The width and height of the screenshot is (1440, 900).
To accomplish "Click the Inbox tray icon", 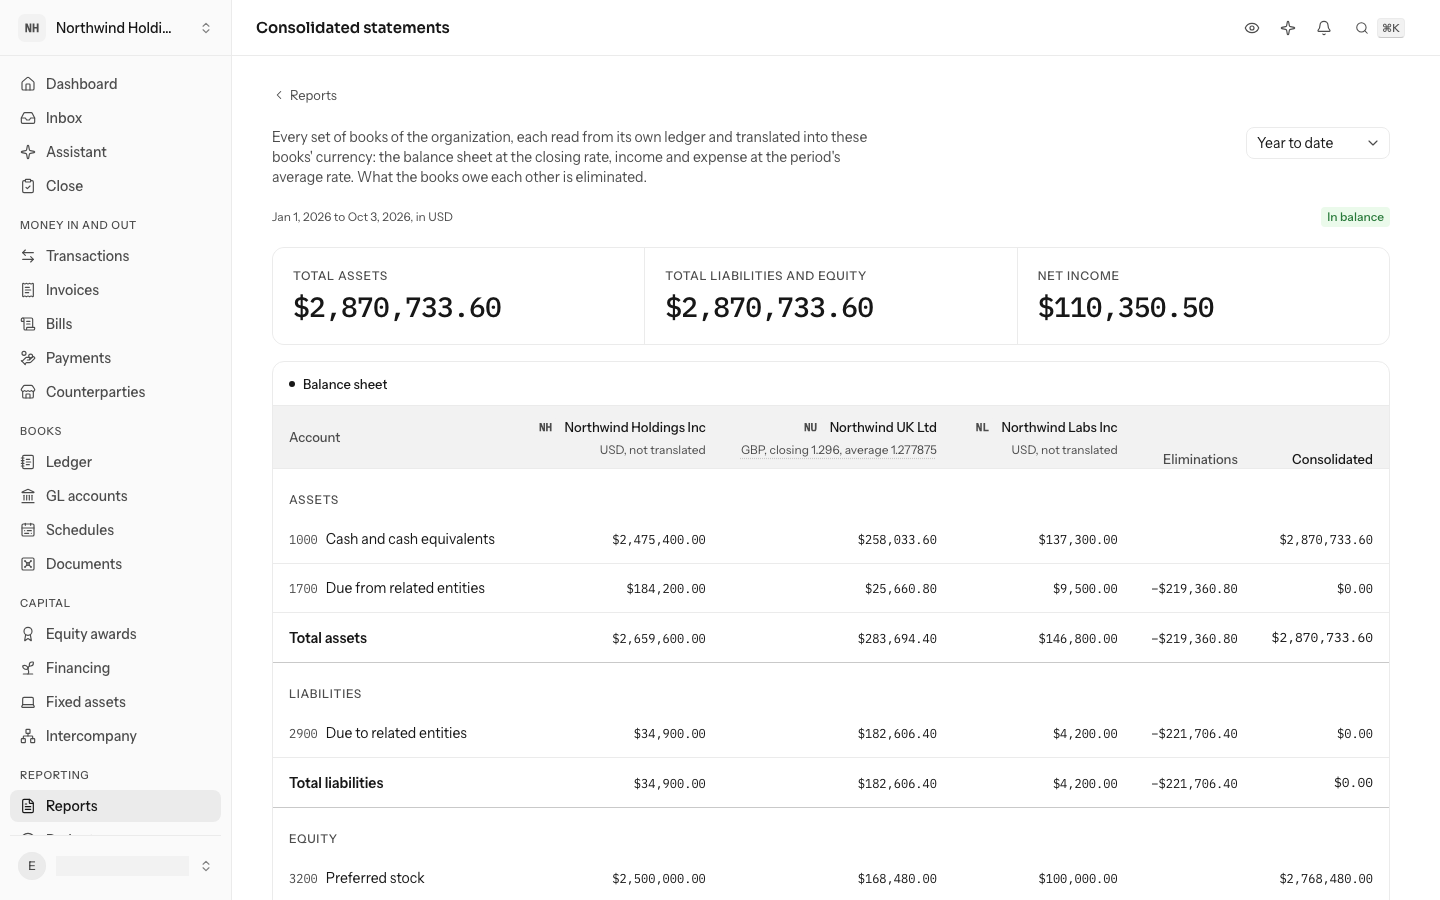I will [x=28, y=118].
